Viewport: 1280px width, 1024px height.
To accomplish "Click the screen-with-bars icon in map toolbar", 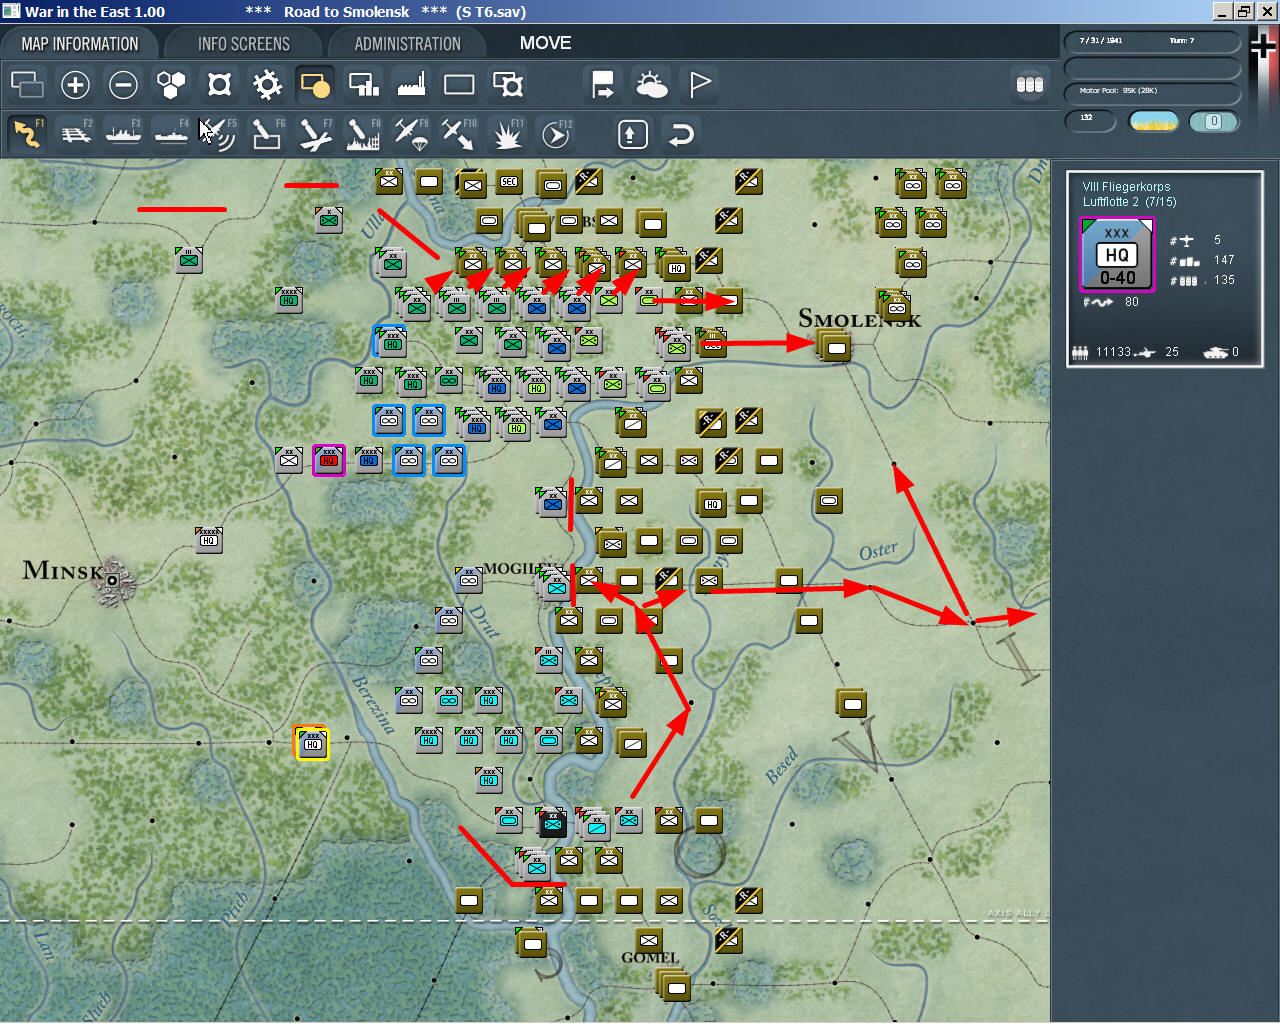I will [363, 85].
